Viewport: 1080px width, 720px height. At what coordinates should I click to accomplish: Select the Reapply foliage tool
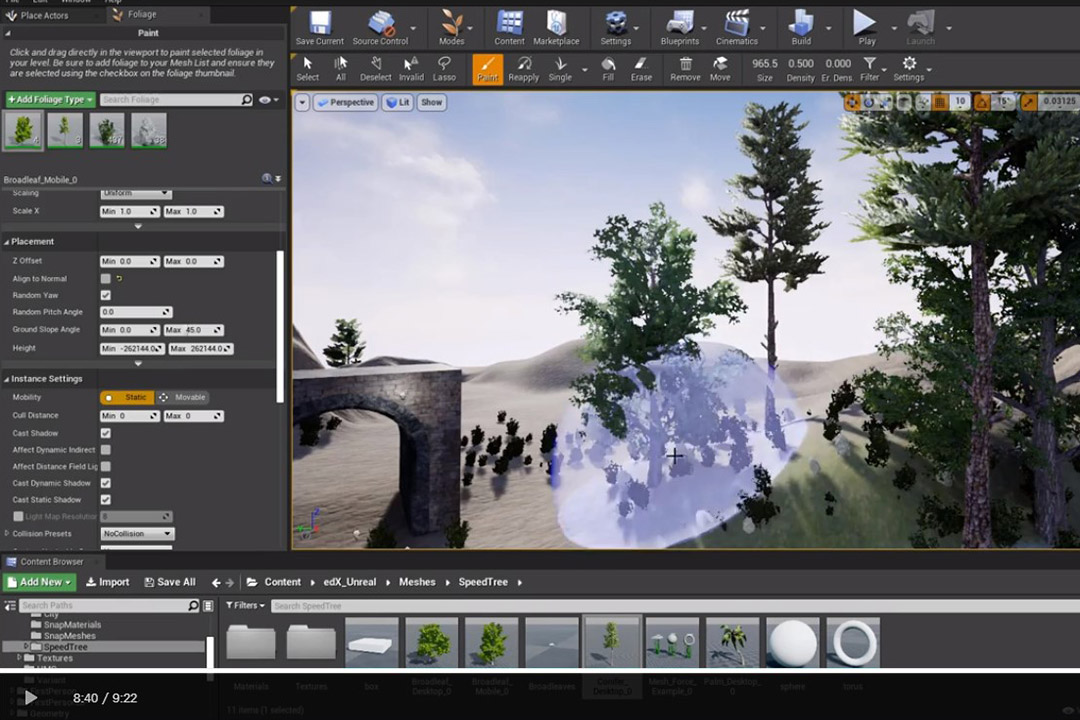[x=523, y=67]
